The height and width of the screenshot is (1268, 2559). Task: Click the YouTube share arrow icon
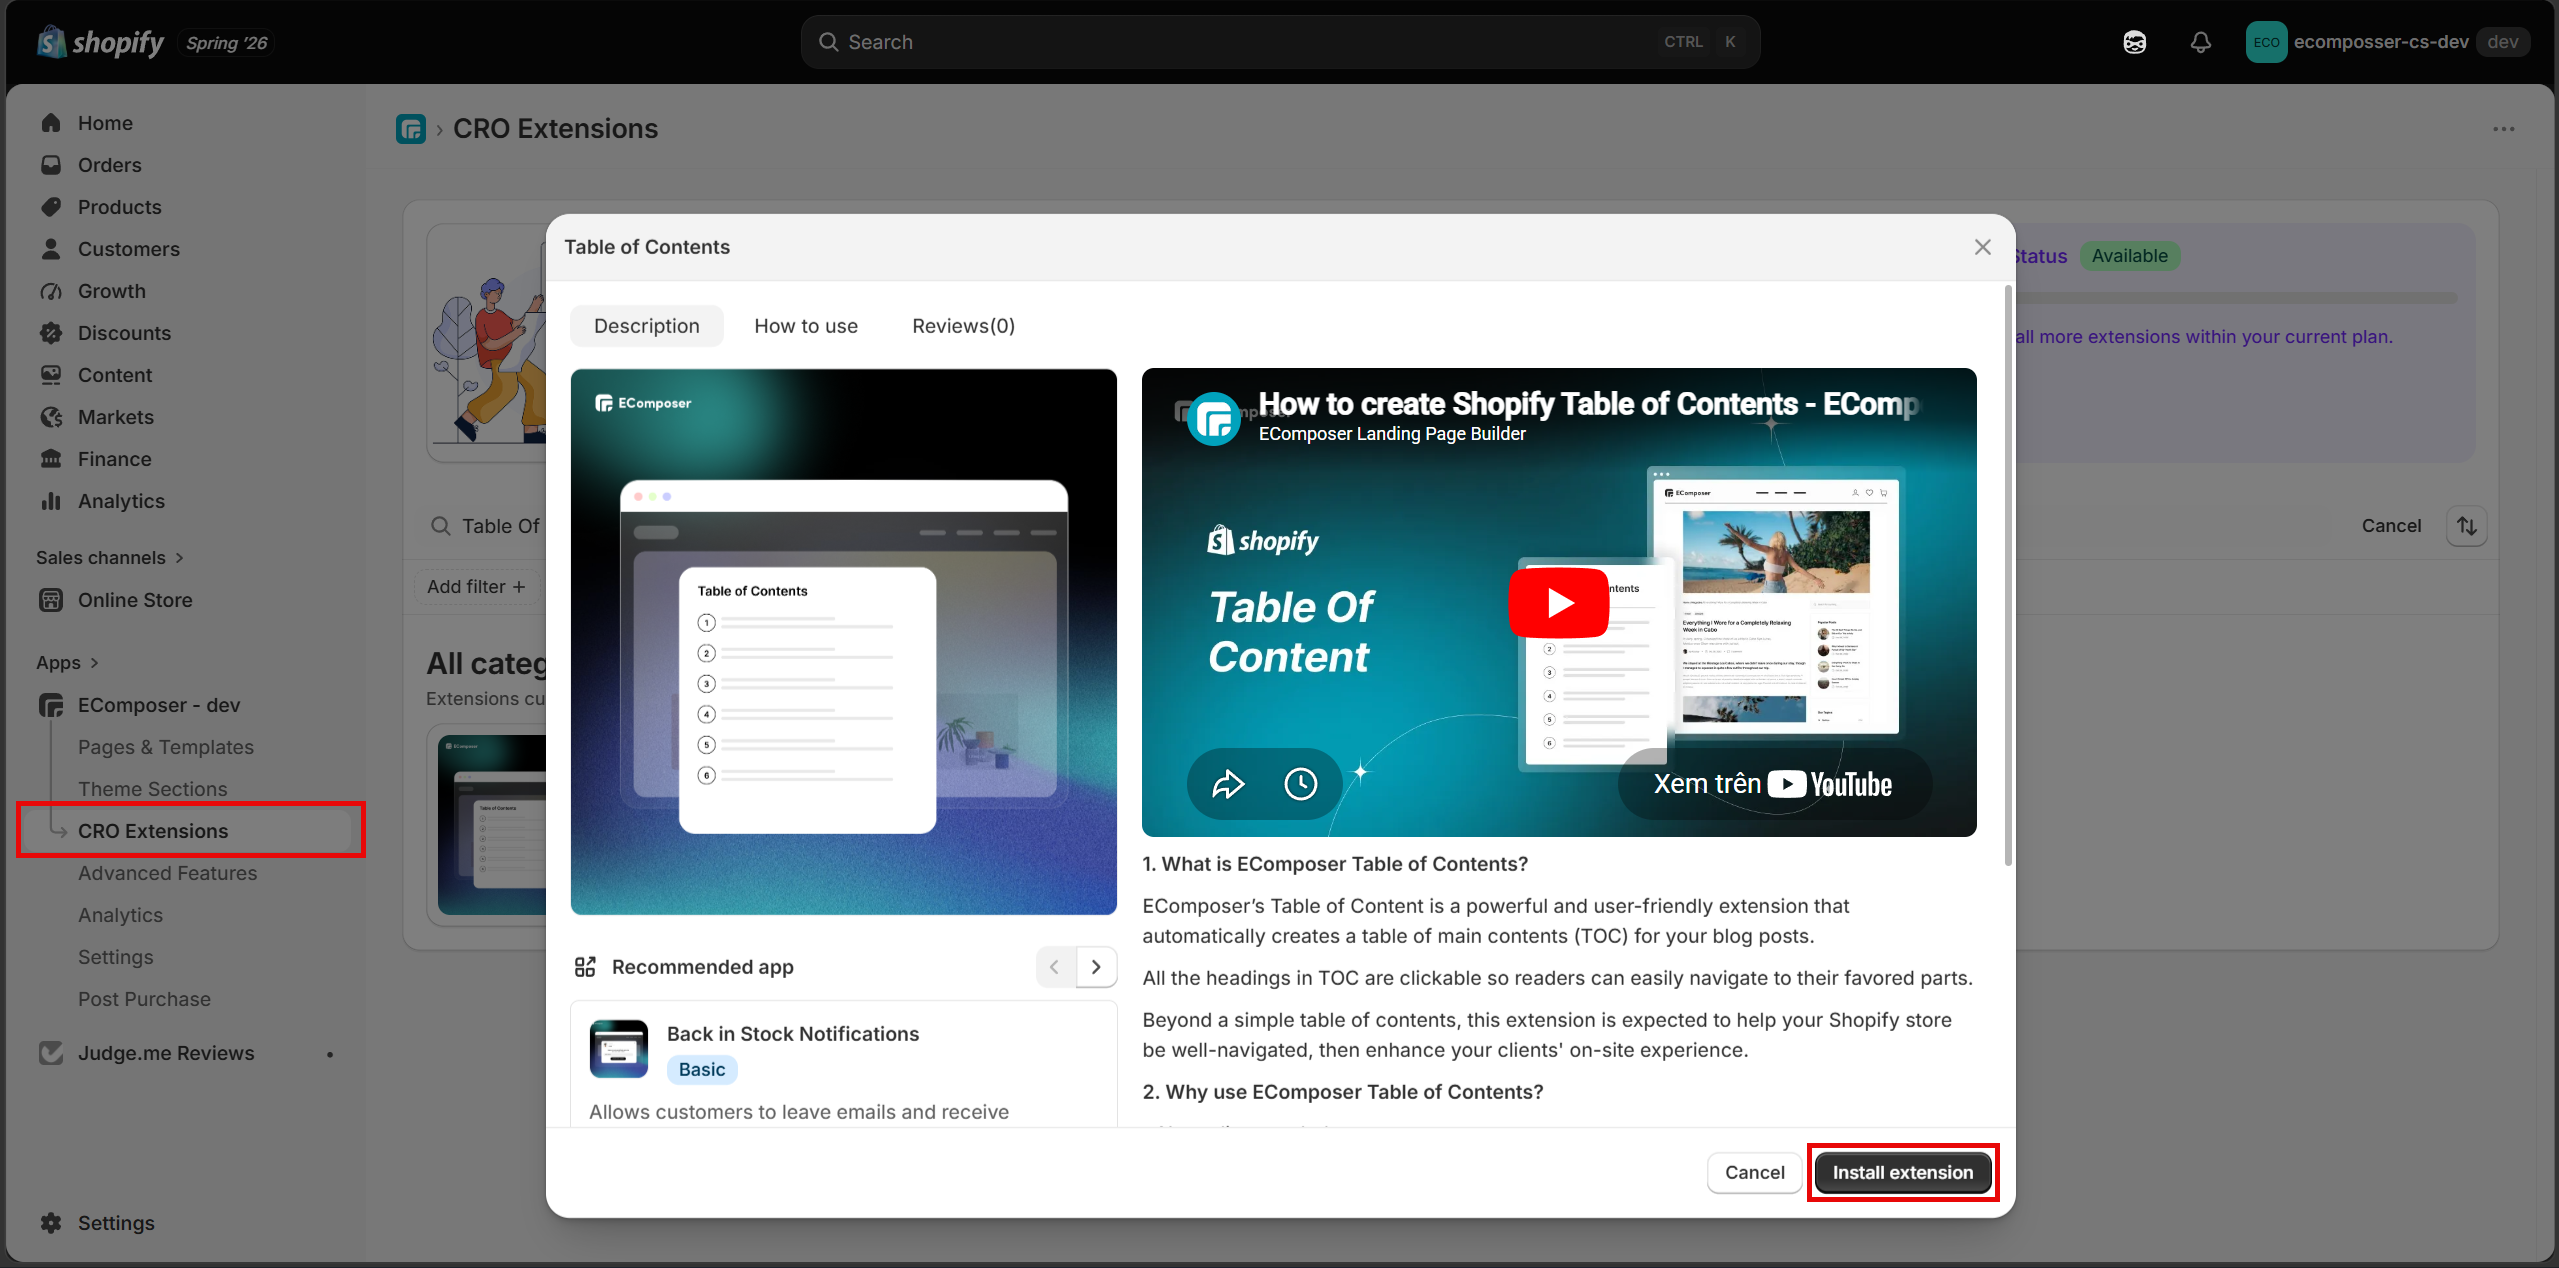pos(1228,784)
